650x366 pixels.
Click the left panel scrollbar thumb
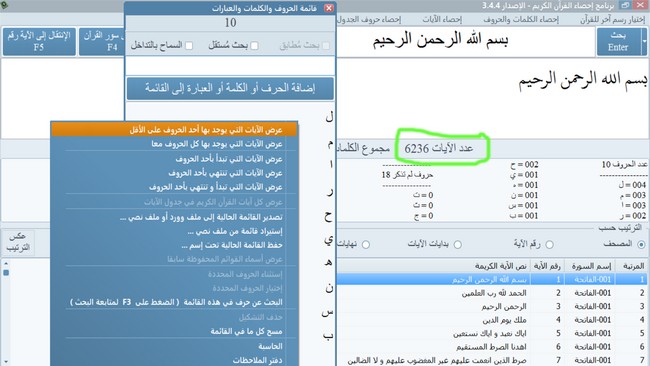pos(6,273)
